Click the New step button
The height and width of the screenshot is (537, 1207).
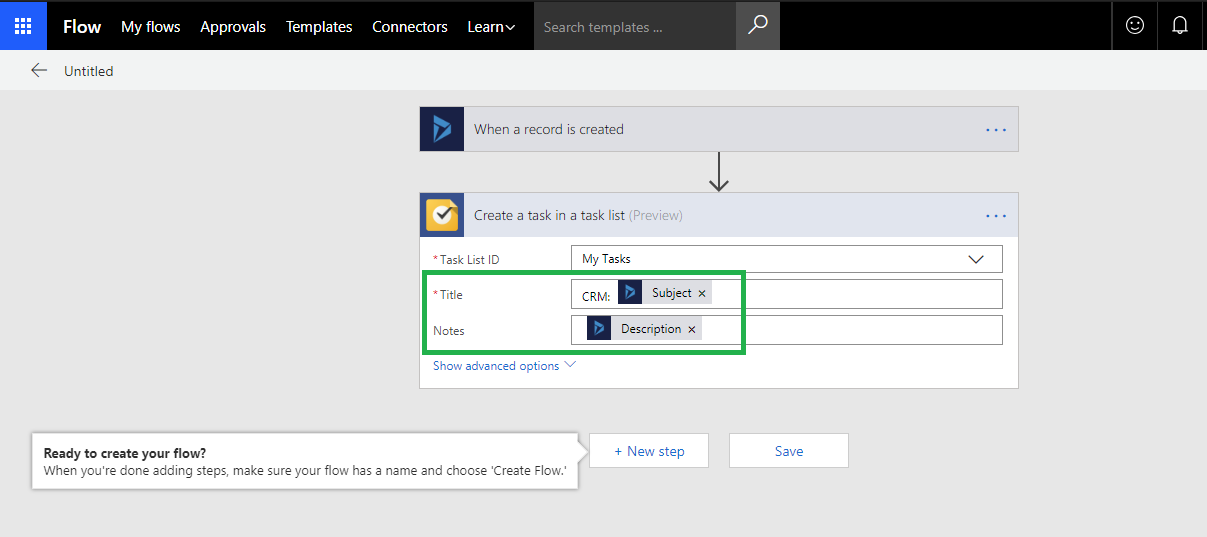(x=649, y=451)
